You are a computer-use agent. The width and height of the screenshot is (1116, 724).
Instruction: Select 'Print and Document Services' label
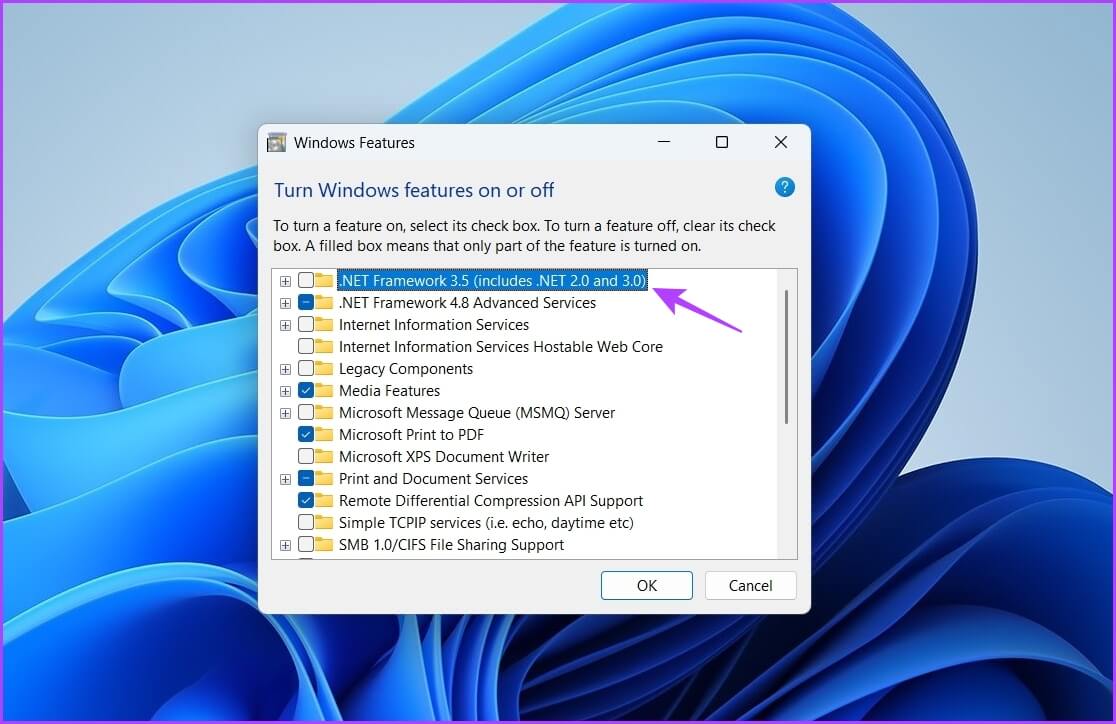coord(433,478)
